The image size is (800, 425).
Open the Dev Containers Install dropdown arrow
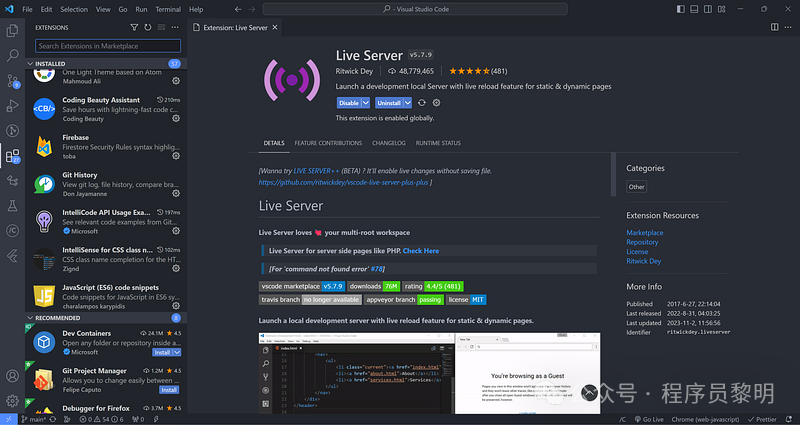click(177, 353)
